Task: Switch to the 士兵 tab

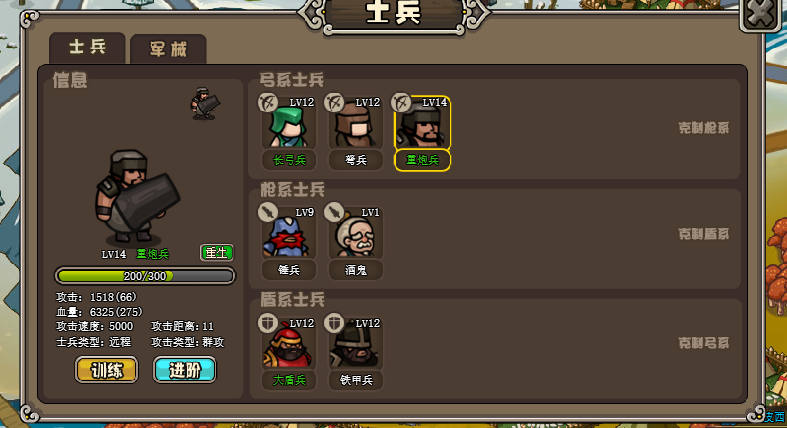Action: pyautogui.click(x=87, y=48)
